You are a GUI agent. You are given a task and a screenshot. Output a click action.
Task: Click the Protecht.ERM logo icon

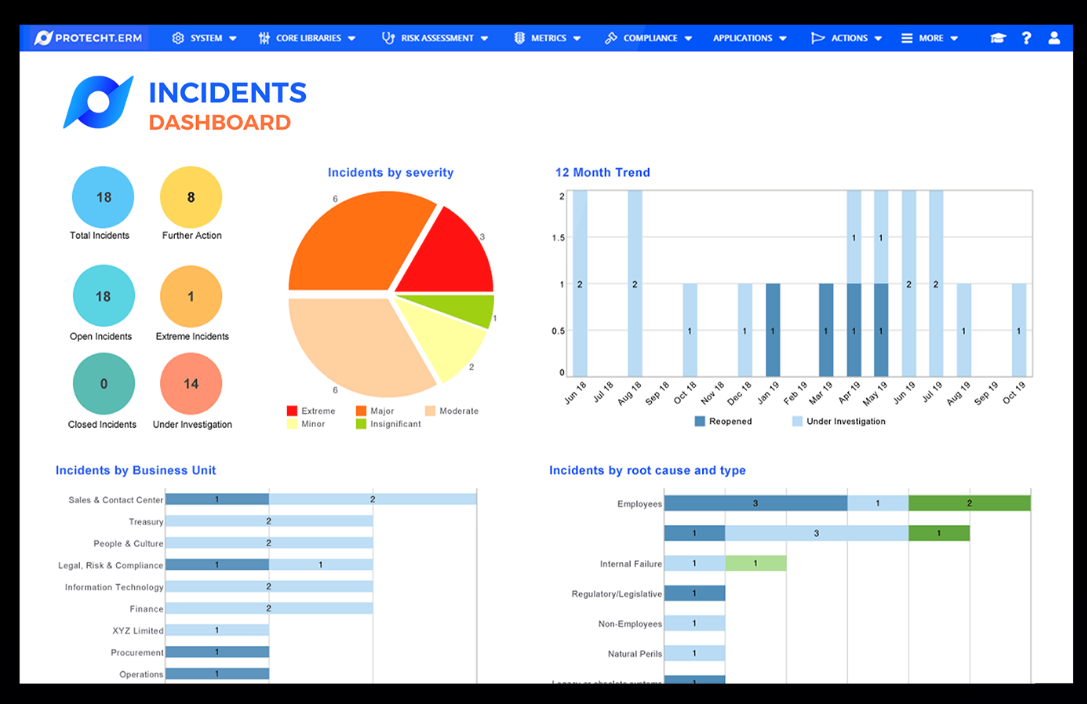(44, 37)
